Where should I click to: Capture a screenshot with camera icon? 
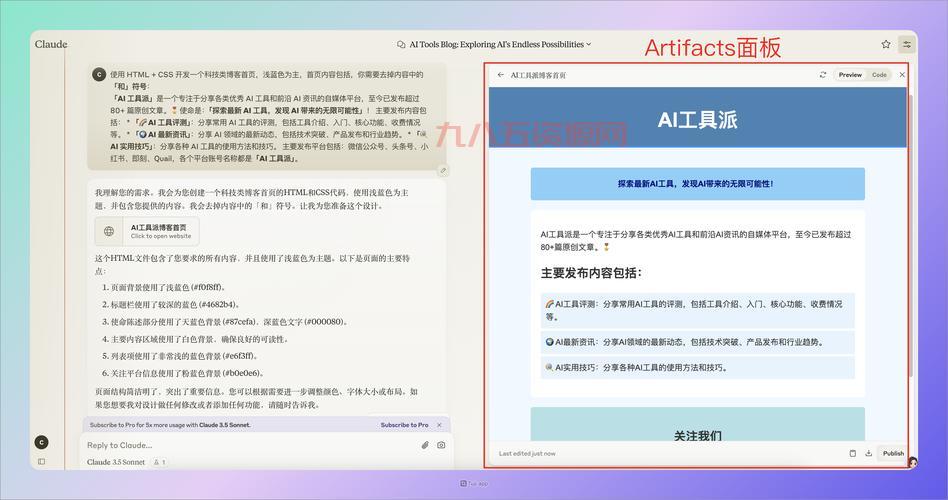pyautogui.click(x=441, y=445)
